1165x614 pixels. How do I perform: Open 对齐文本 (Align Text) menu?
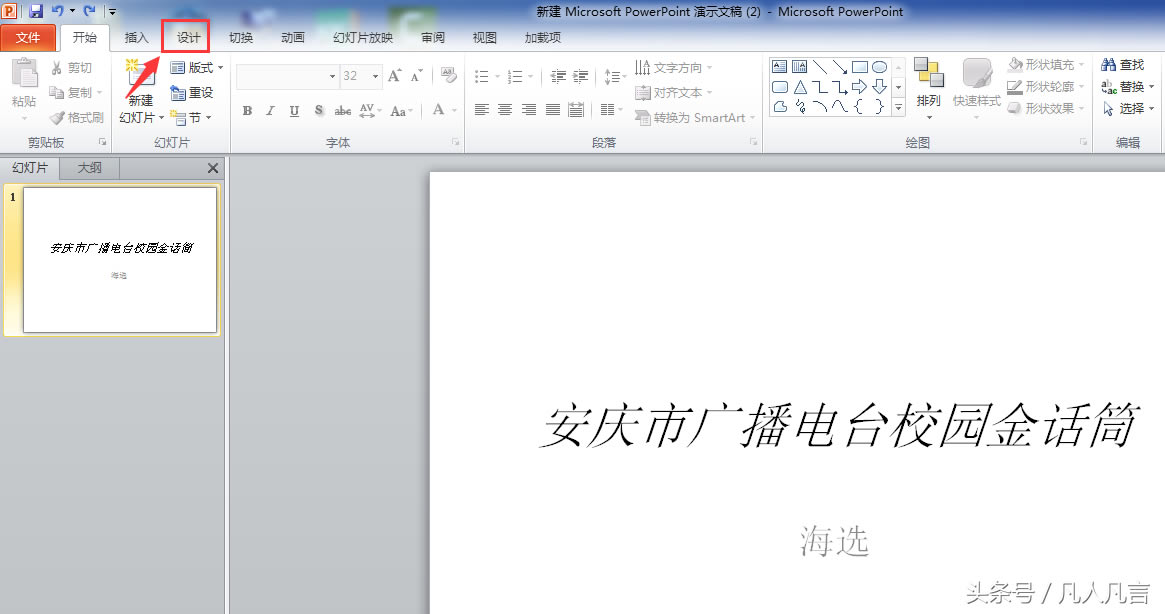(673, 93)
